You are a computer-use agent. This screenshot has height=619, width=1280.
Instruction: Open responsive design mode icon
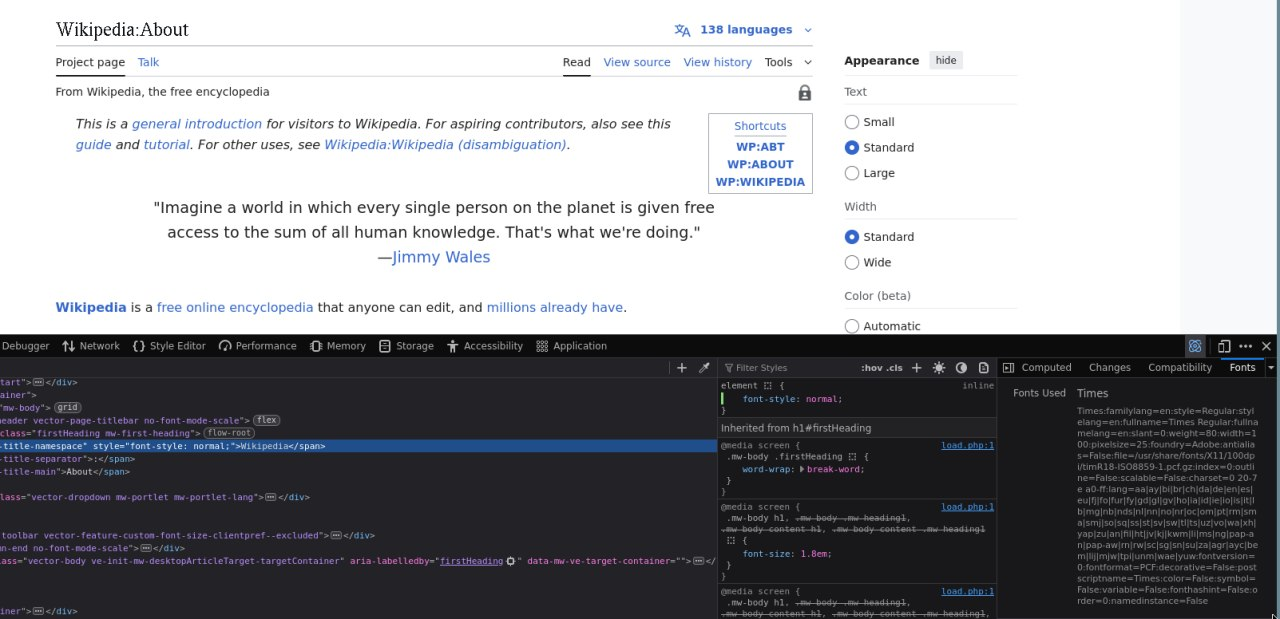click(x=1223, y=346)
